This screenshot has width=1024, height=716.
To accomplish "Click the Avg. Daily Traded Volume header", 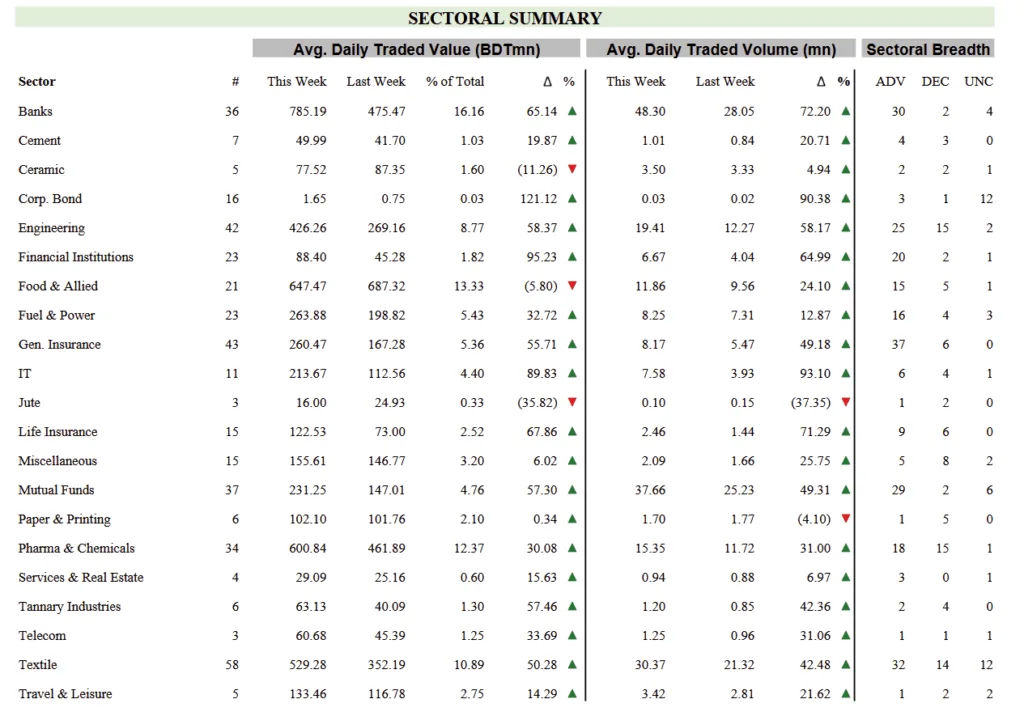I will (x=720, y=49).
